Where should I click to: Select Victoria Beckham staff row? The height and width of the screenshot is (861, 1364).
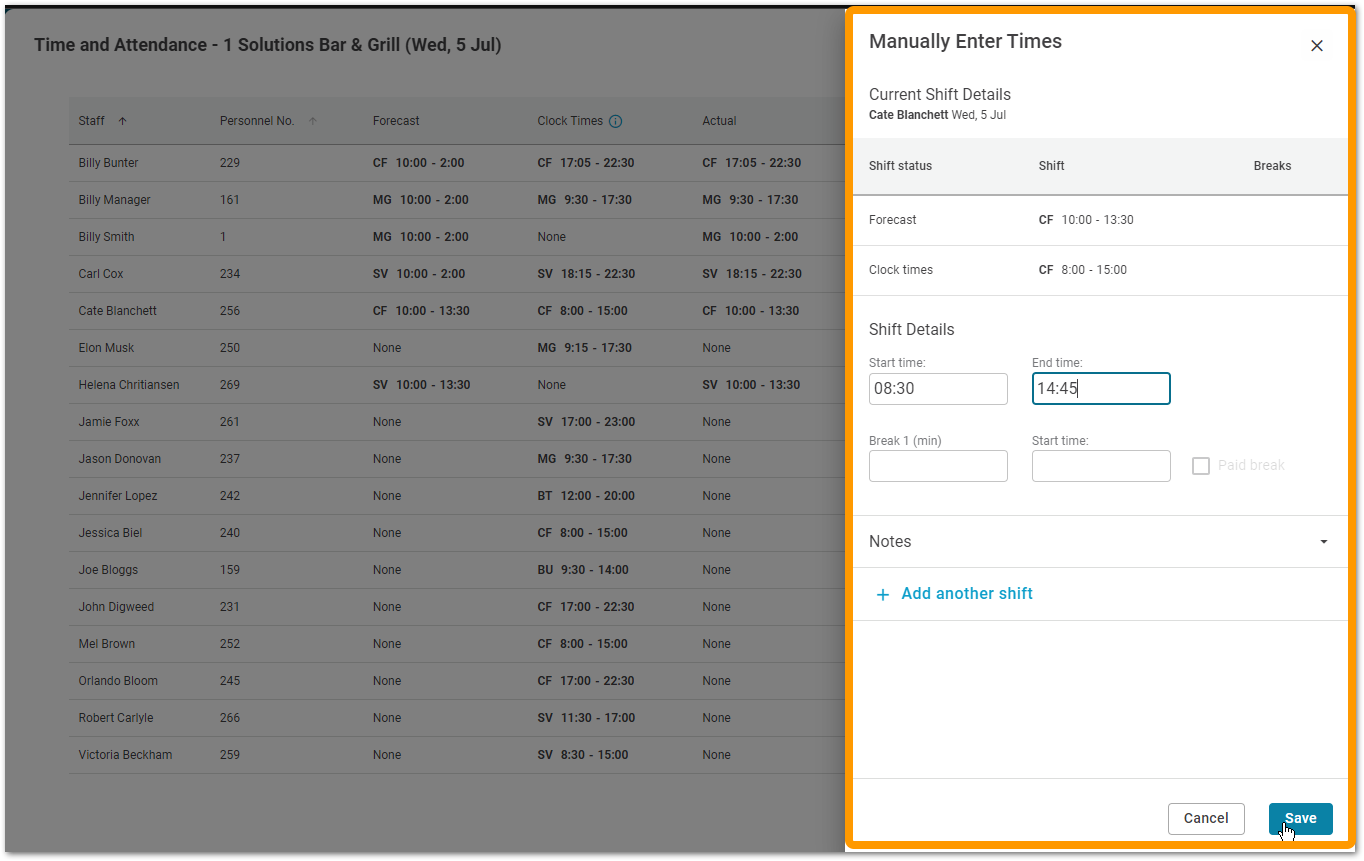pos(126,755)
